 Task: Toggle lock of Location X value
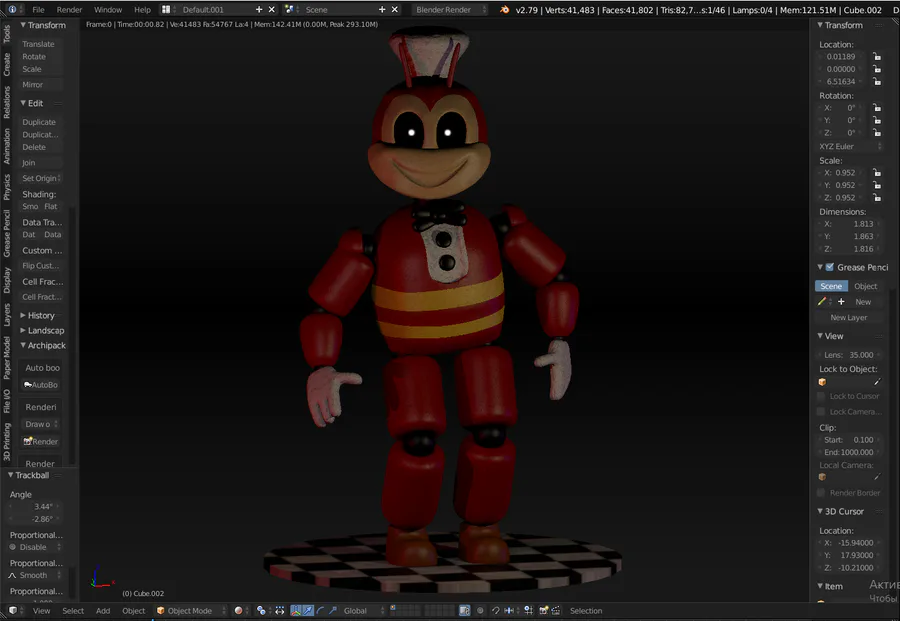pos(876,56)
